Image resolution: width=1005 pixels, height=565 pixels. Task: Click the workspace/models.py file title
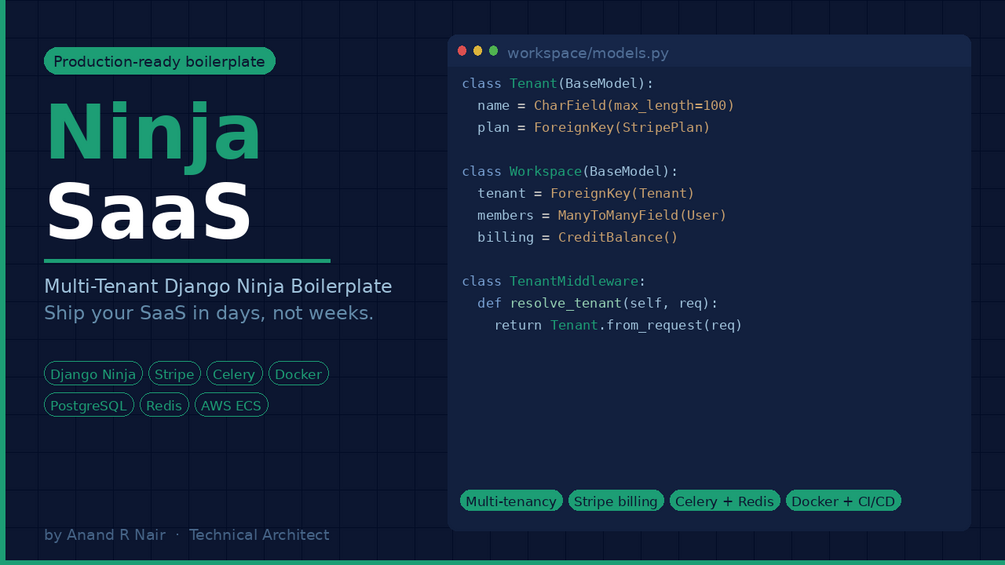[x=588, y=53]
